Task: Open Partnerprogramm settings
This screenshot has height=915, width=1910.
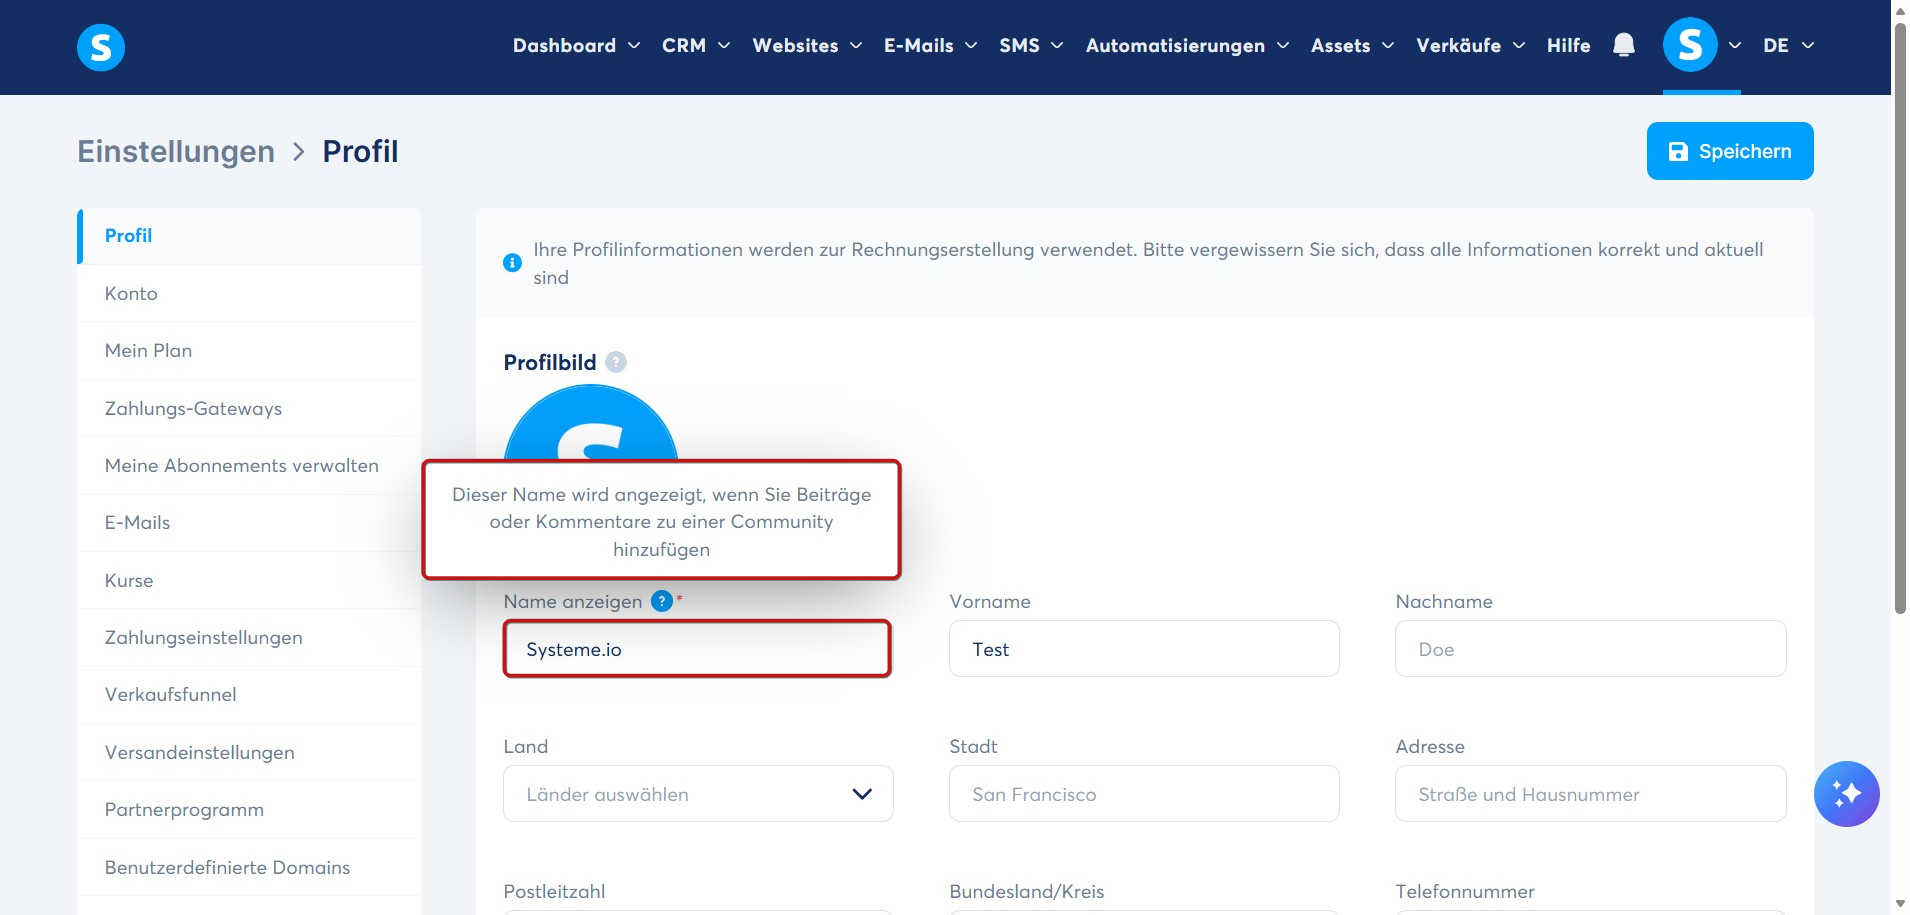Action: click(249, 810)
